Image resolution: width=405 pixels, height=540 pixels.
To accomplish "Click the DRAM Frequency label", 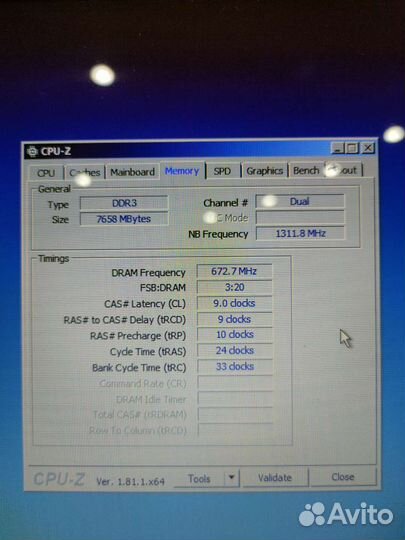I will tap(148, 273).
